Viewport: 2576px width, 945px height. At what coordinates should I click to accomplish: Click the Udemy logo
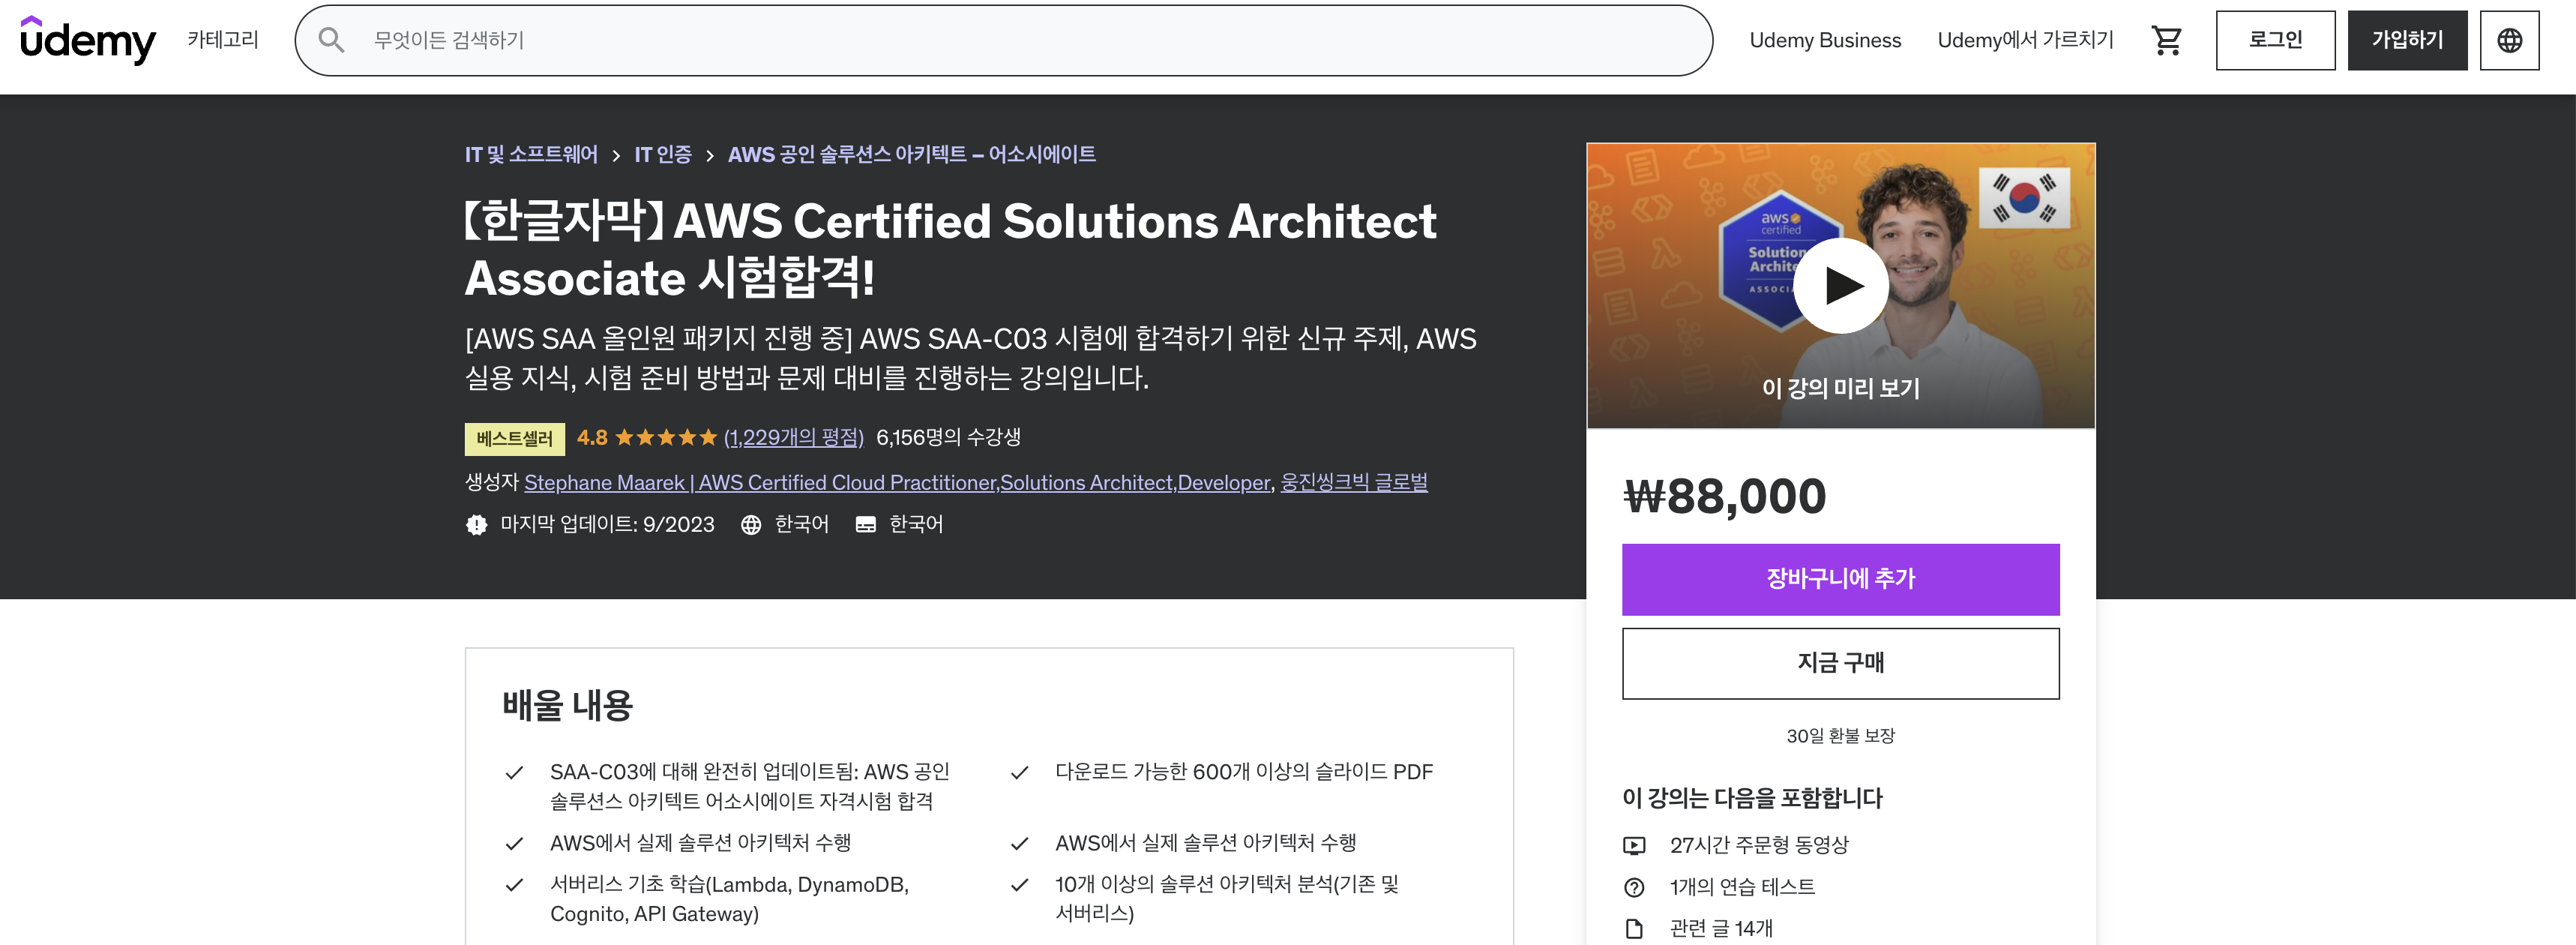click(x=88, y=40)
